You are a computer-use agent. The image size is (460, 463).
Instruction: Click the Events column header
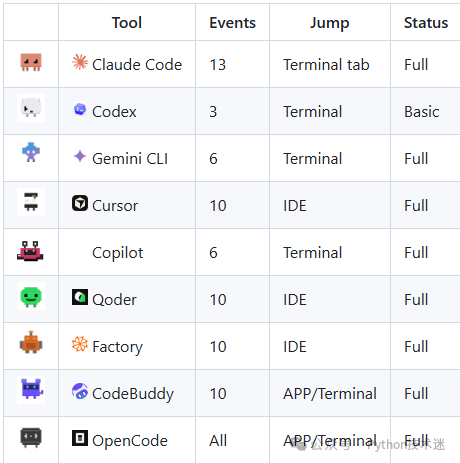233,23
